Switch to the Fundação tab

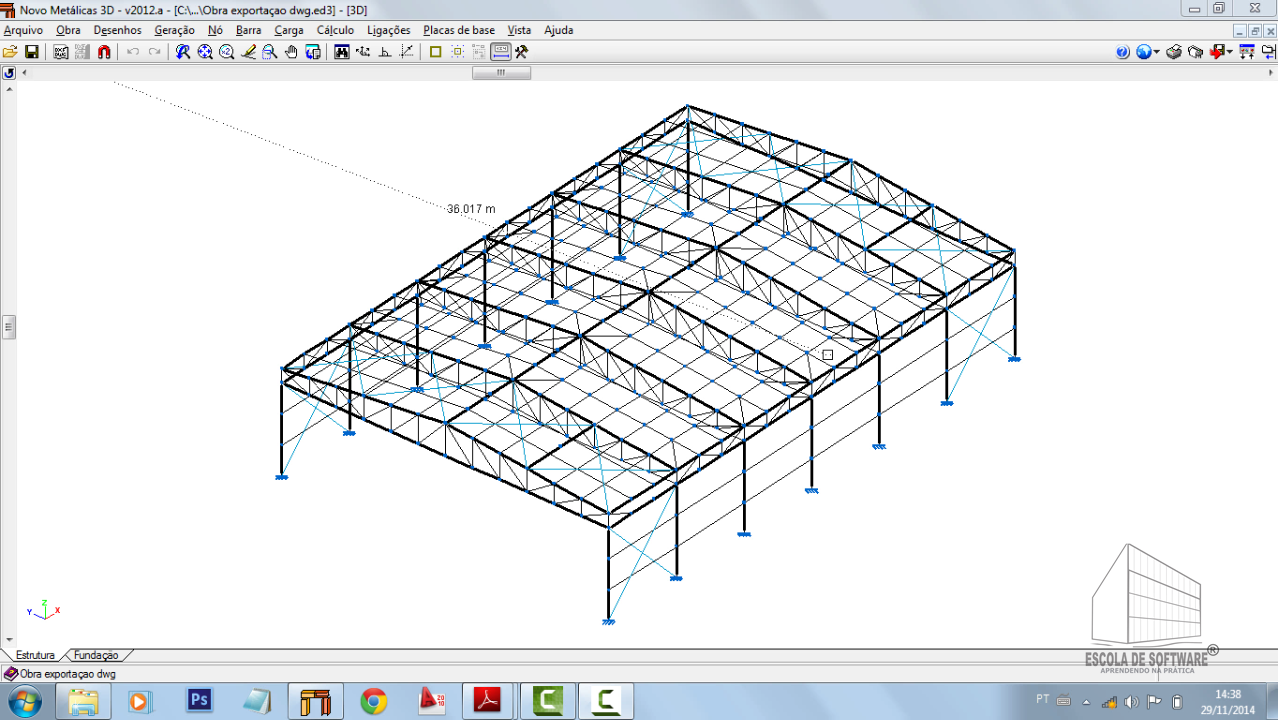[x=96, y=655]
